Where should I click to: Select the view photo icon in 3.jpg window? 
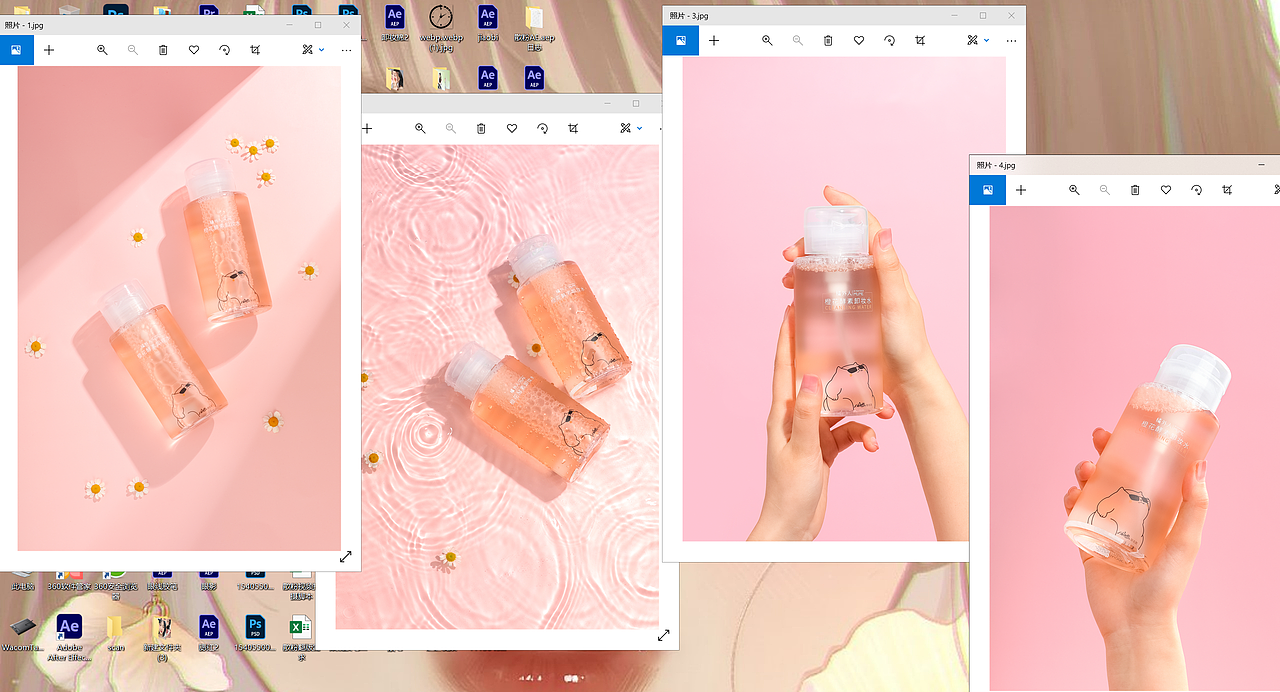click(680, 40)
